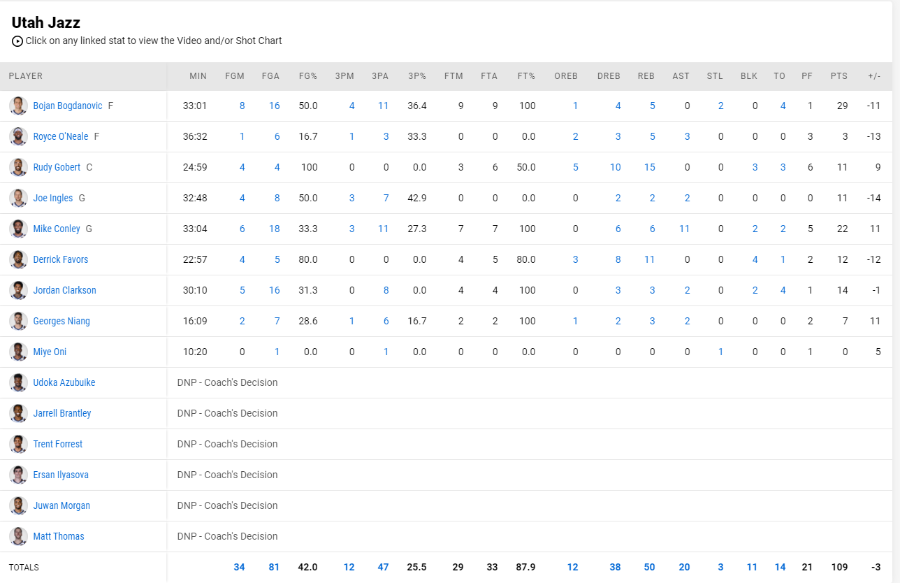900x583 pixels.
Task: Click Bogdanovic's 29 points value
Action: pyautogui.click(x=842, y=106)
